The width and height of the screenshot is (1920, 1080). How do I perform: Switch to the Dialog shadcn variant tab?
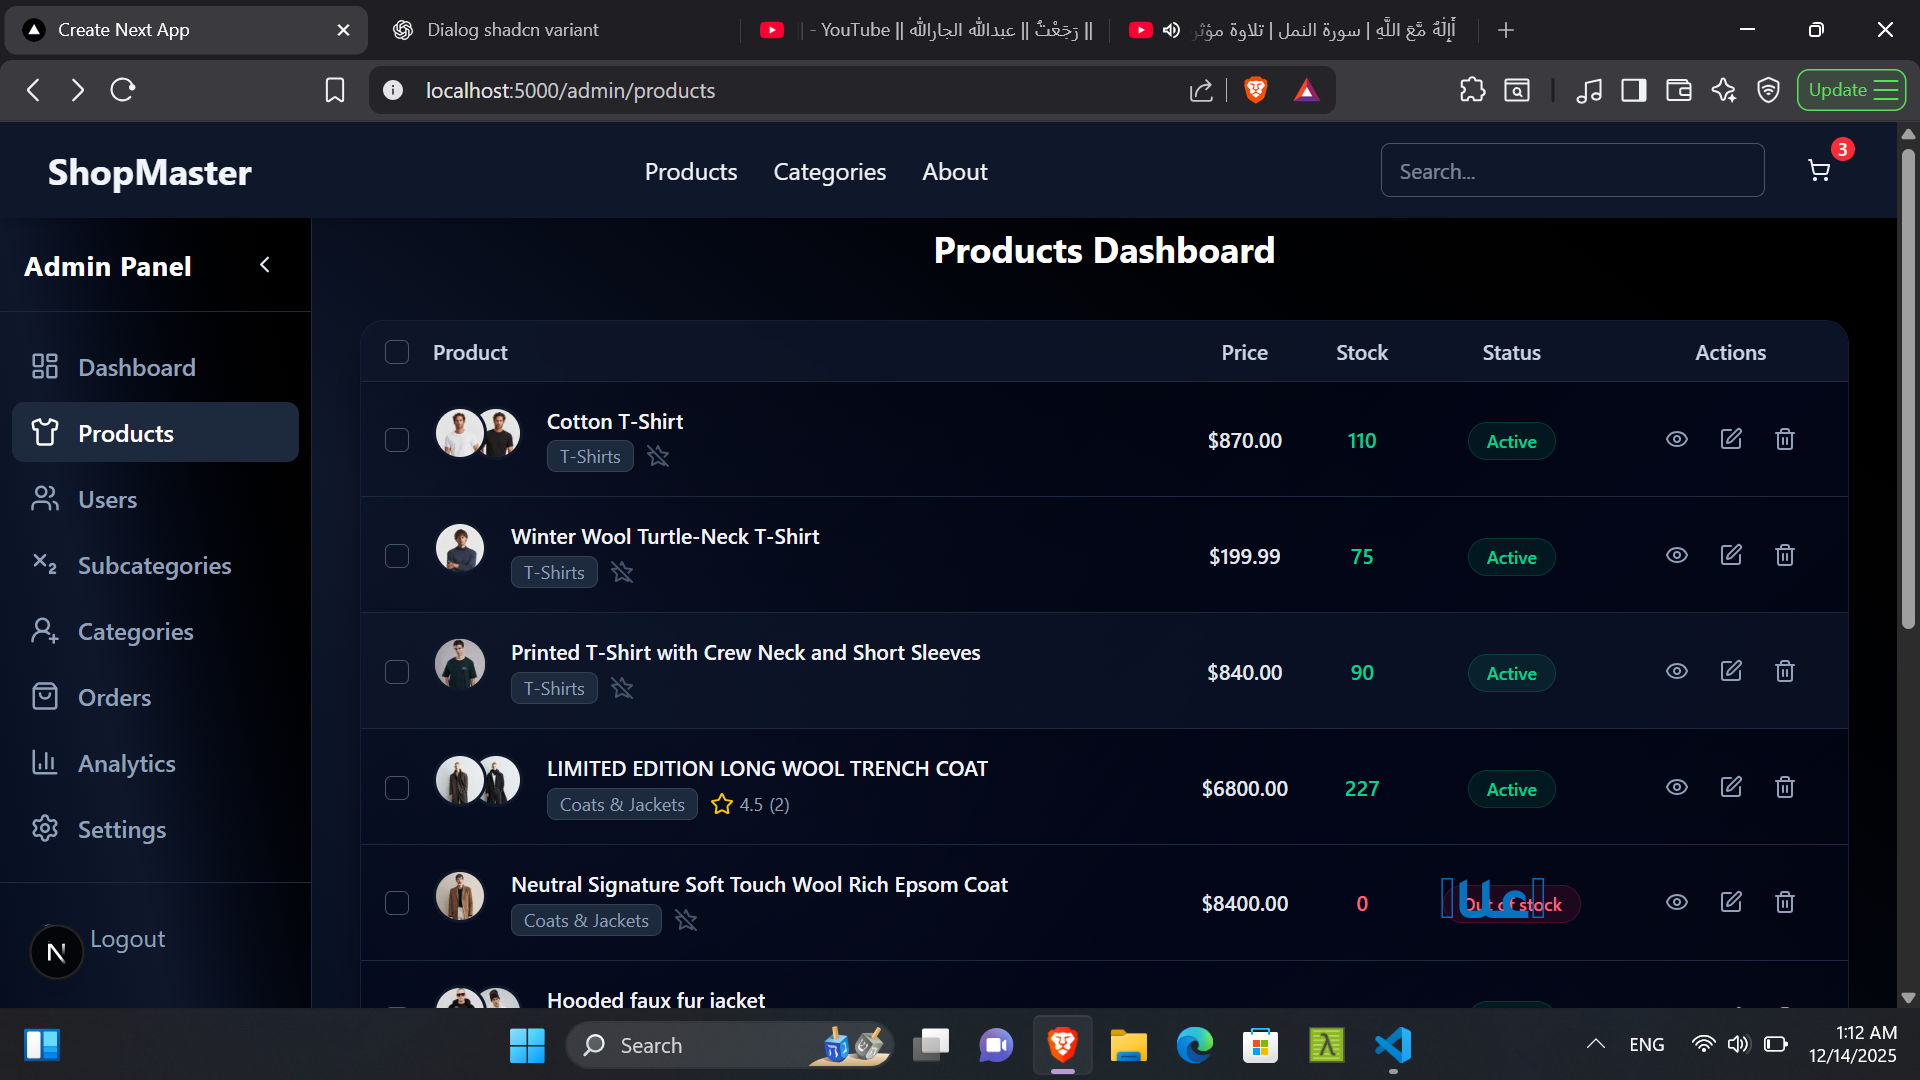513,30
